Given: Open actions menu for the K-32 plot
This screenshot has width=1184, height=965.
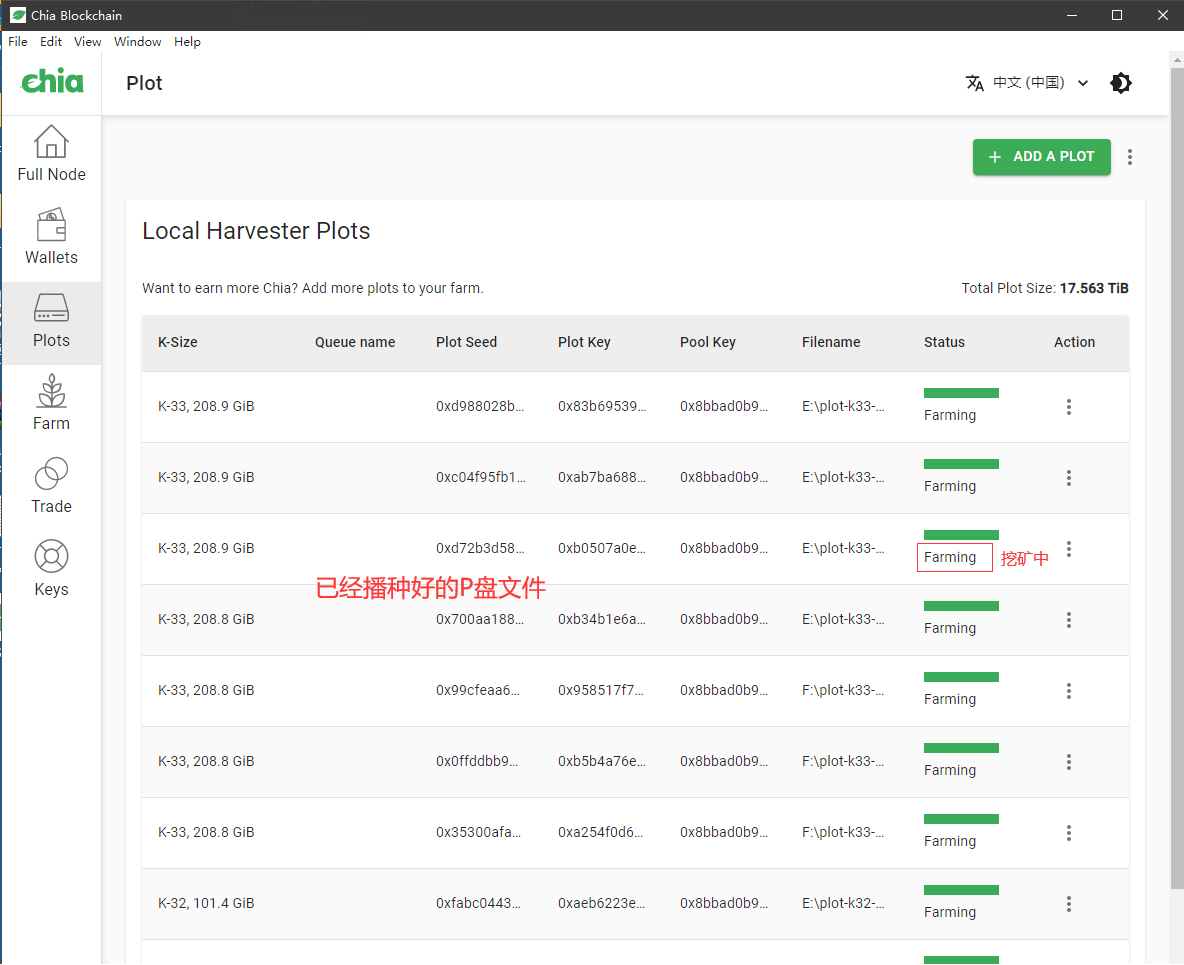Looking at the screenshot, I should pyautogui.click(x=1068, y=904).
